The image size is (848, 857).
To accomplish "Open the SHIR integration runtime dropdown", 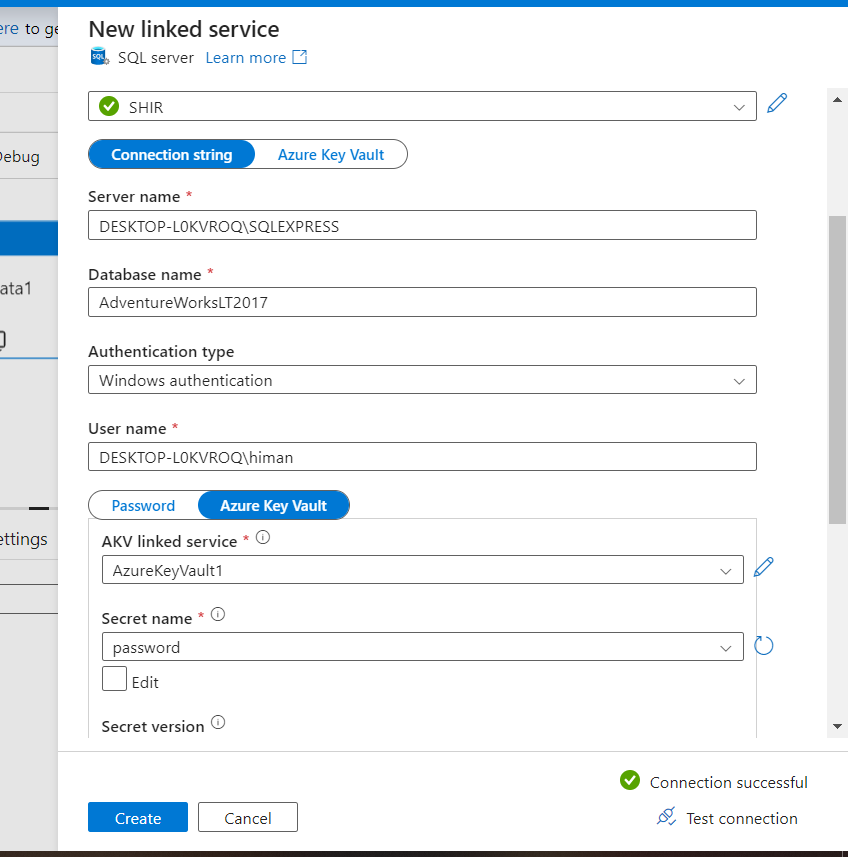I will [422, 106].
